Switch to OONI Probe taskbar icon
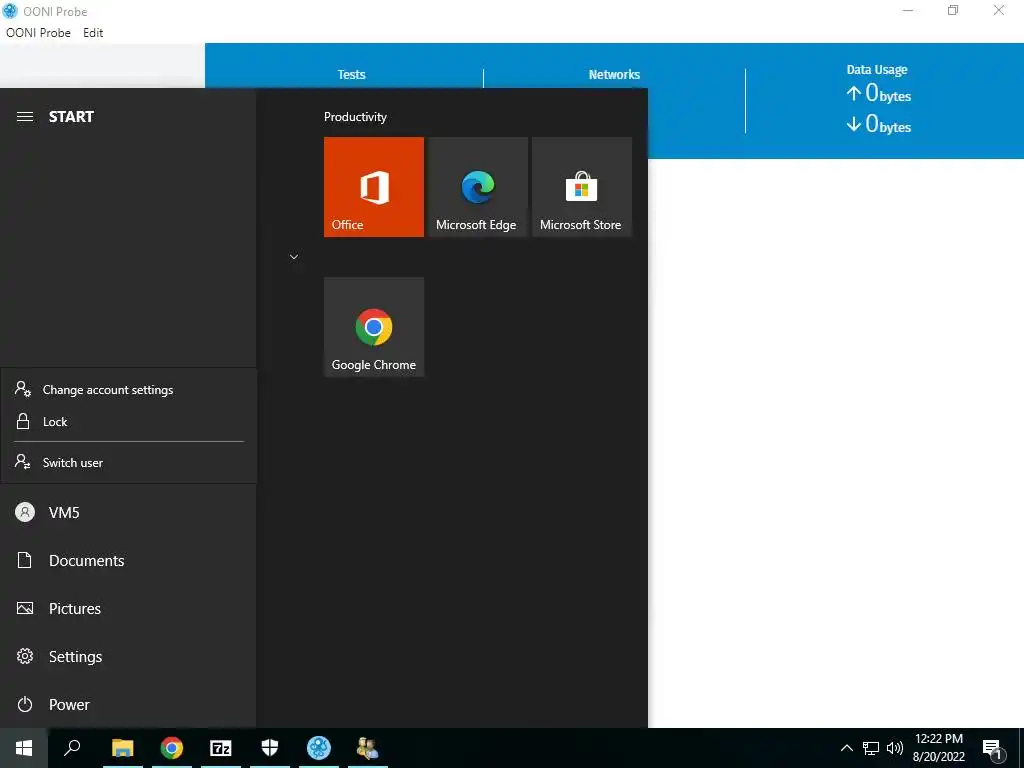Screen dimensions: 1024x768 tap(319, 748)
